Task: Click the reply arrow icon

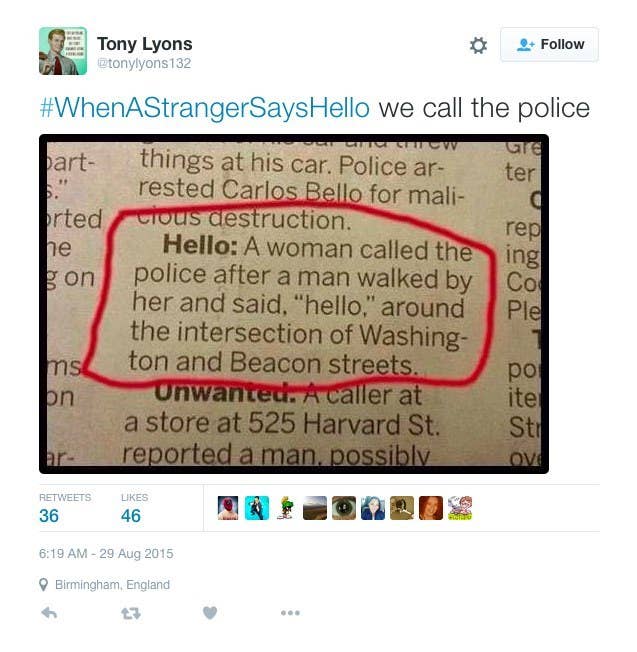Action: tap(49, 613)
